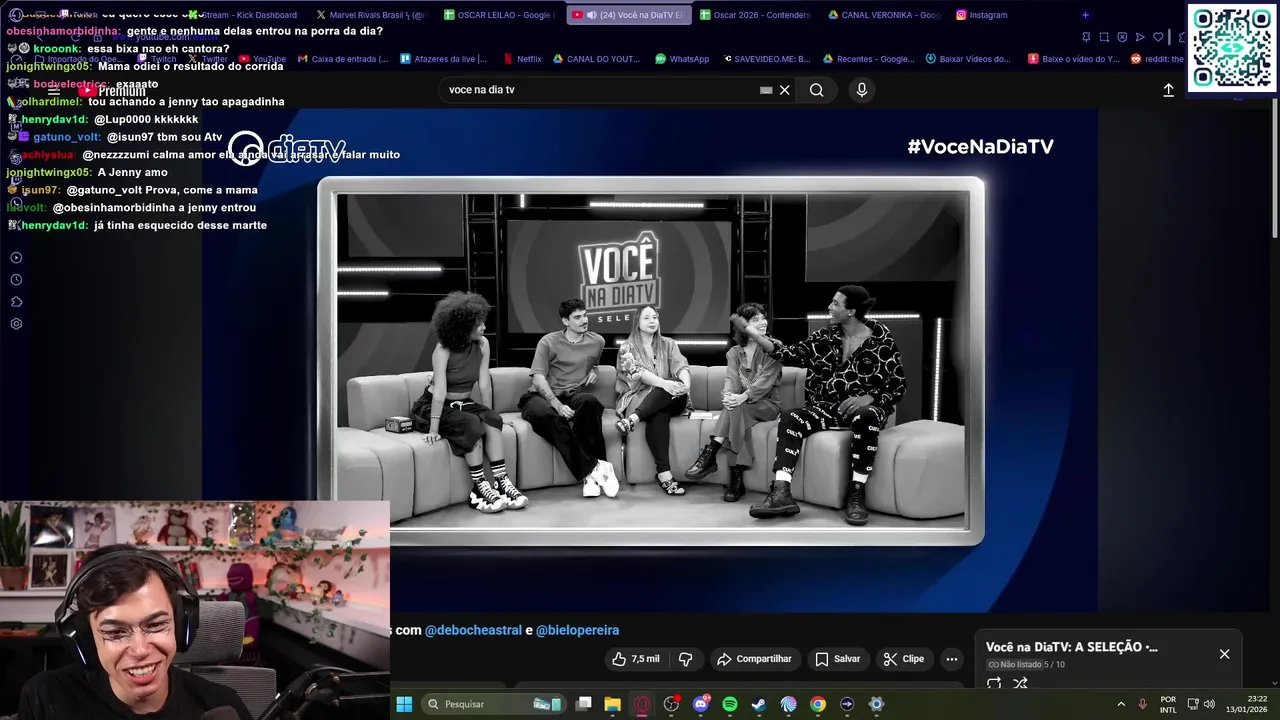Open Afazeres da live bookmark
Screen dimensions: 1280x720
pos(444,59)
